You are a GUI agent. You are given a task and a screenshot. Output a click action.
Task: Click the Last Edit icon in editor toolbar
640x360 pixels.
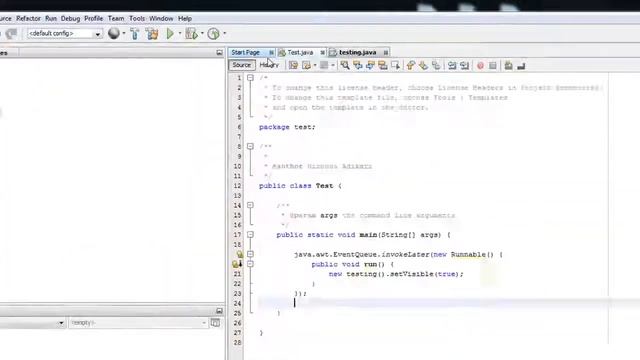click(293, 65)
